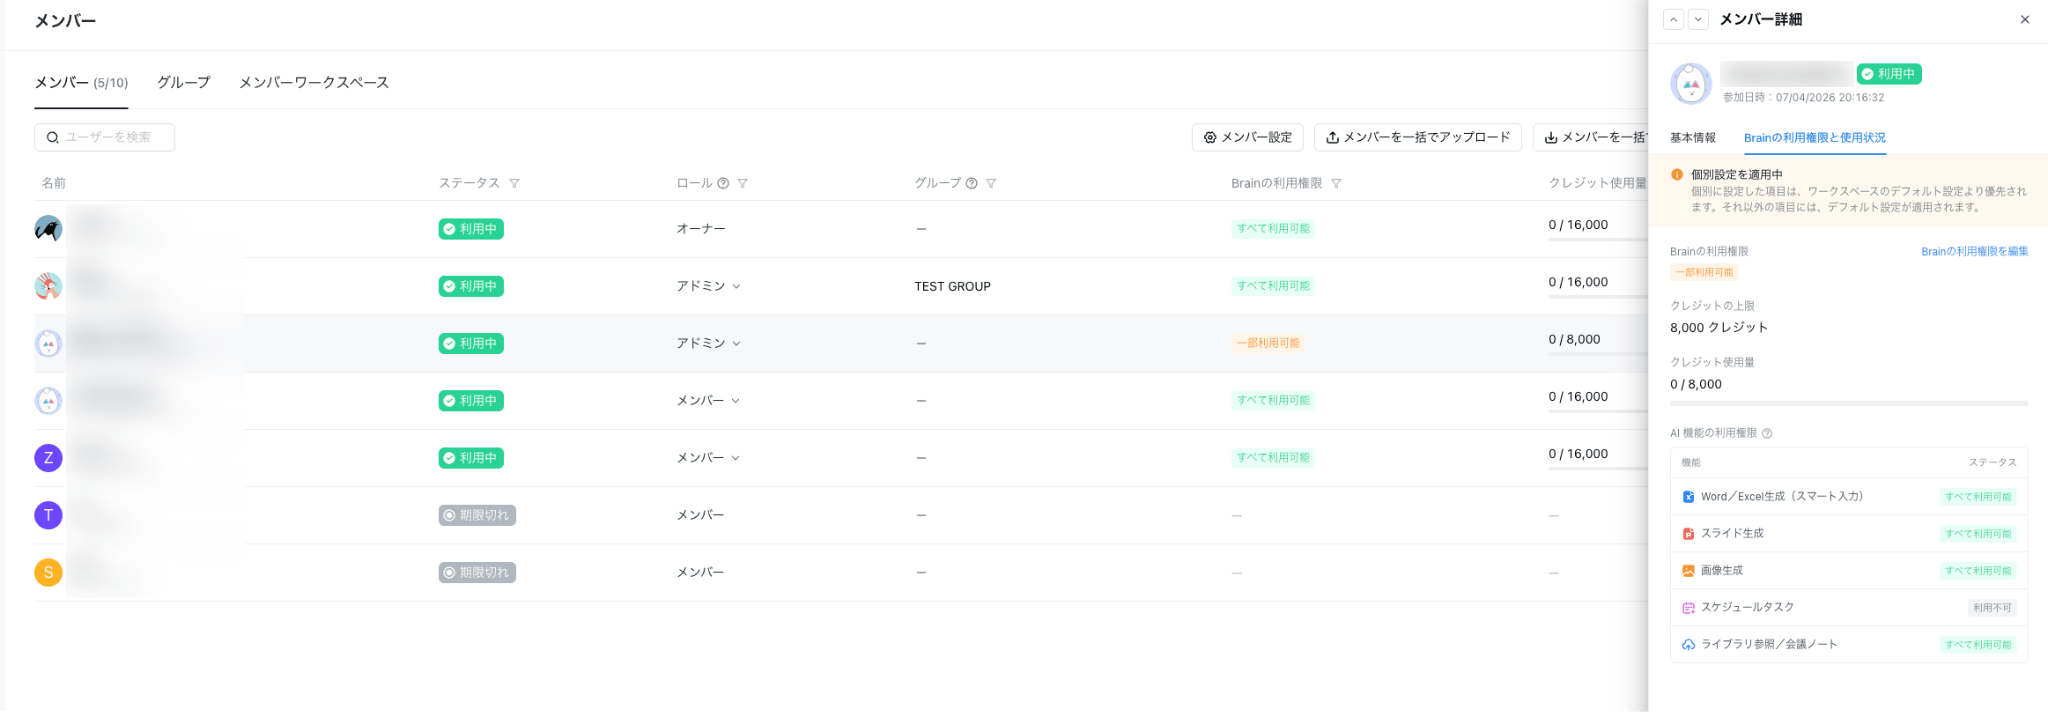This screenshot has width=2048, height=712.
Task: Click the member avatar in メンバー詳細 panel
Action: (1691, 84)
